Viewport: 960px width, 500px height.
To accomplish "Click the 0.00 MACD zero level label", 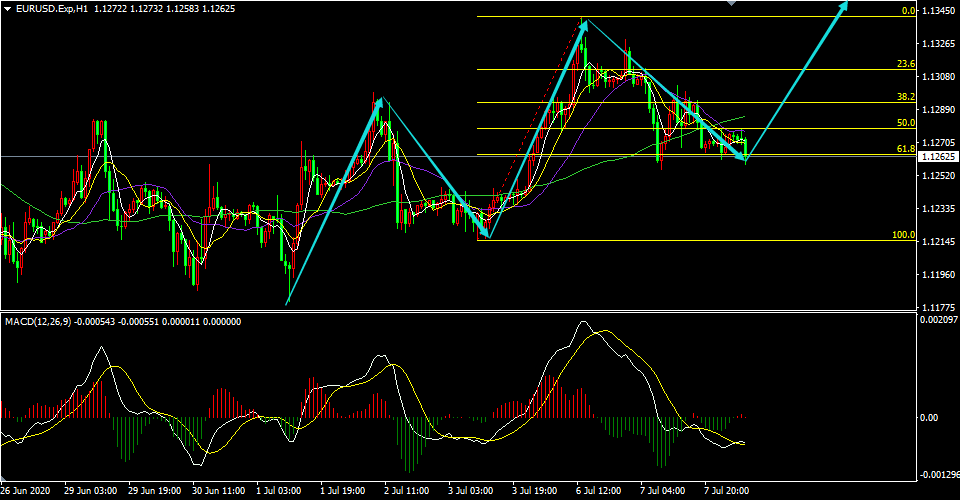I will (x=929, y=417).
